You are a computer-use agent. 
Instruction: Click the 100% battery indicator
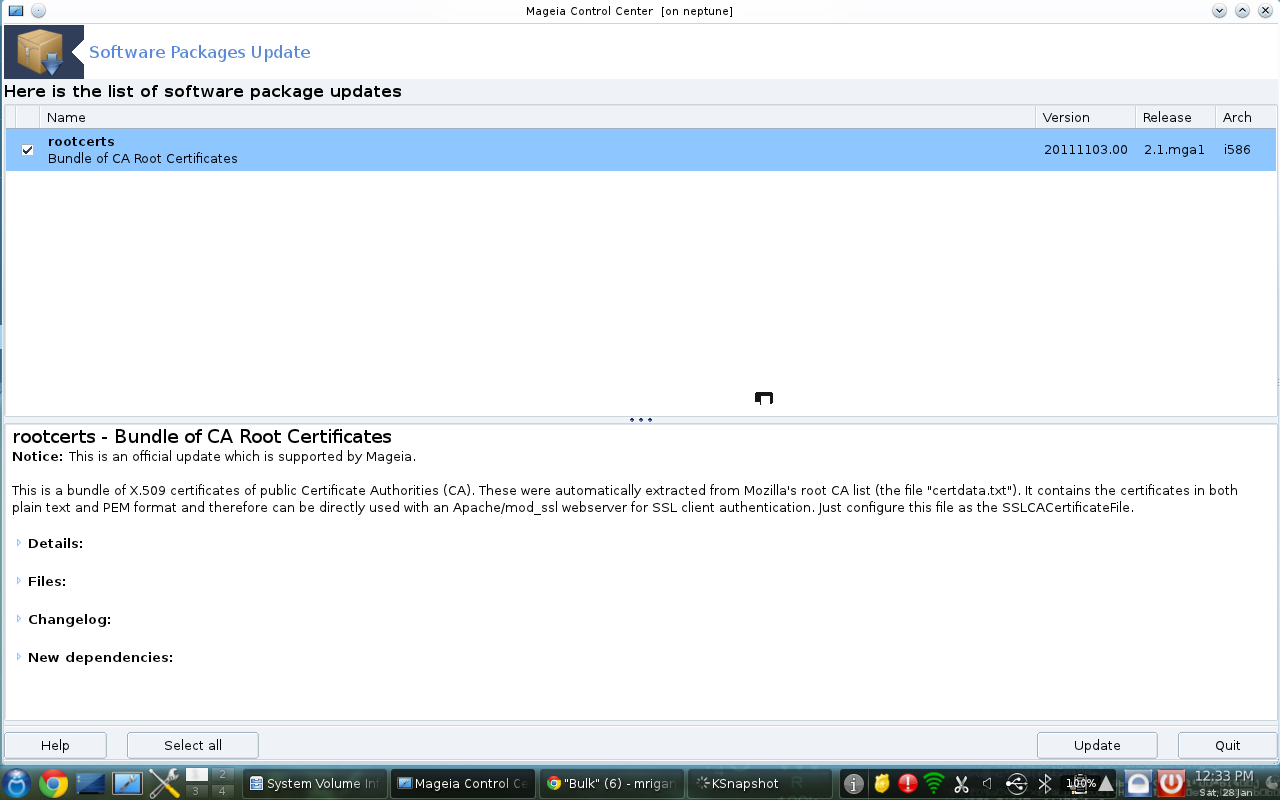(x=1080, y=783)
